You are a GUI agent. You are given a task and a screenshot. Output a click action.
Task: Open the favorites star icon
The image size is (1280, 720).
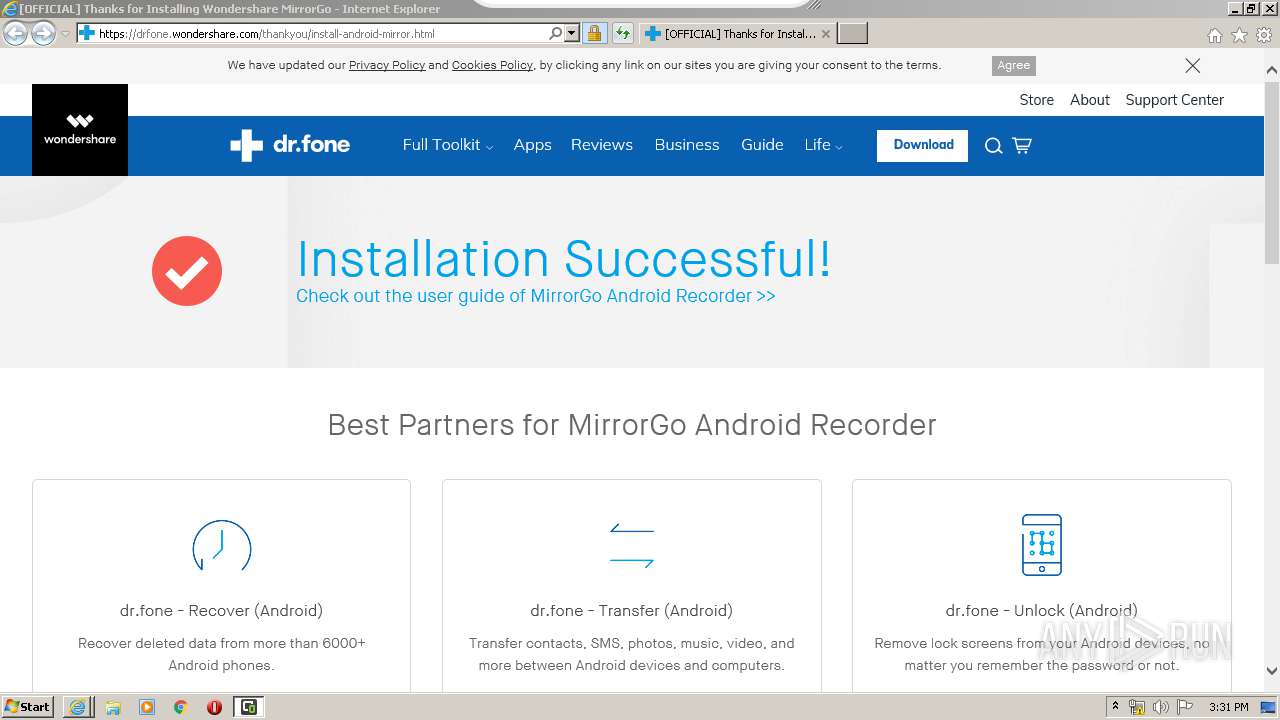[x=1240, y=35]
